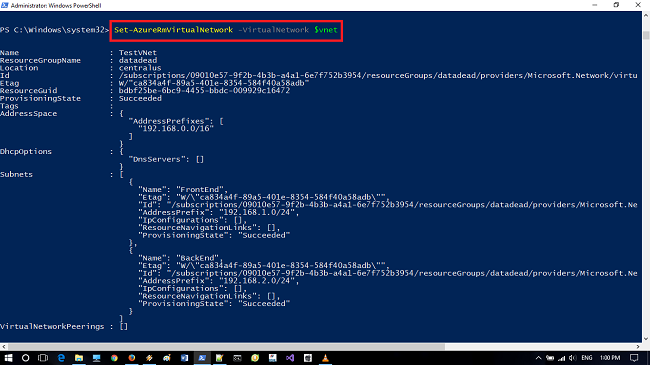Image resolution: width=650 pixels, height=365 pixels.
Task: Click the Name value TestVNet
Action: point(138,53)
